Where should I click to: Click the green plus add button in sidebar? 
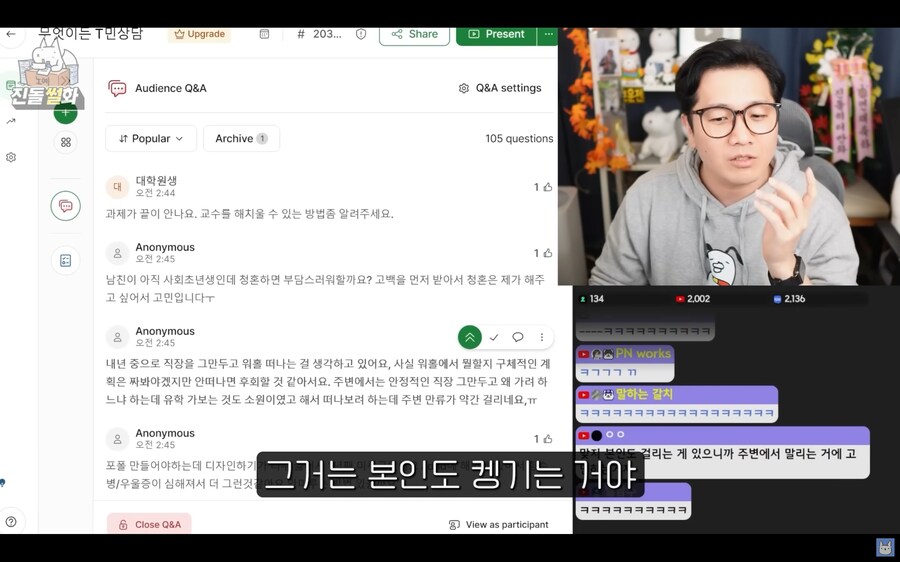(65, 112)
